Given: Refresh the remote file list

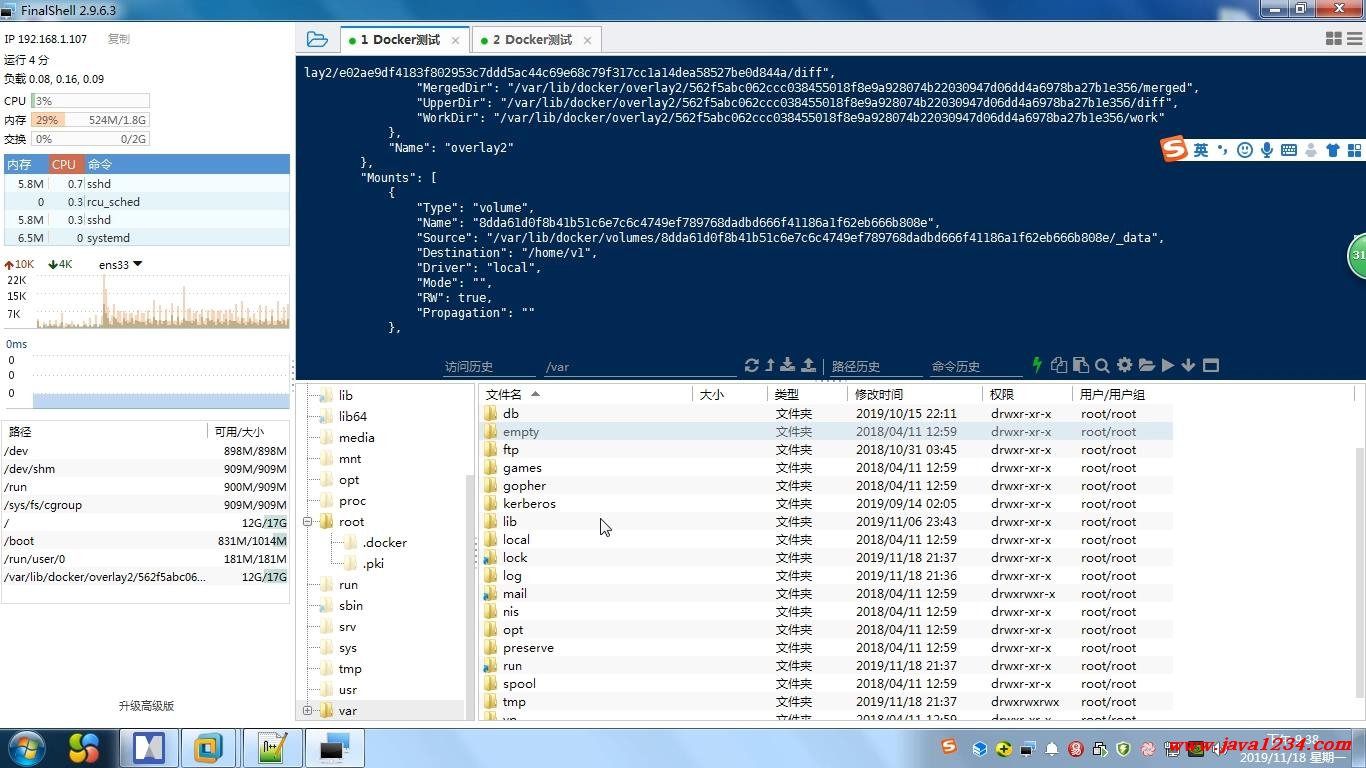Looking at the screenshot, I should [x=752, y=366].
